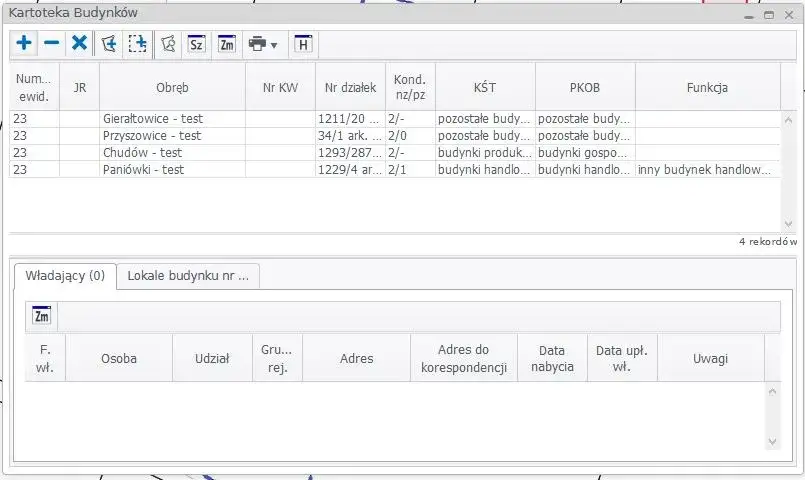Click the polygon with plus selection icon

[x=108, y=43]
